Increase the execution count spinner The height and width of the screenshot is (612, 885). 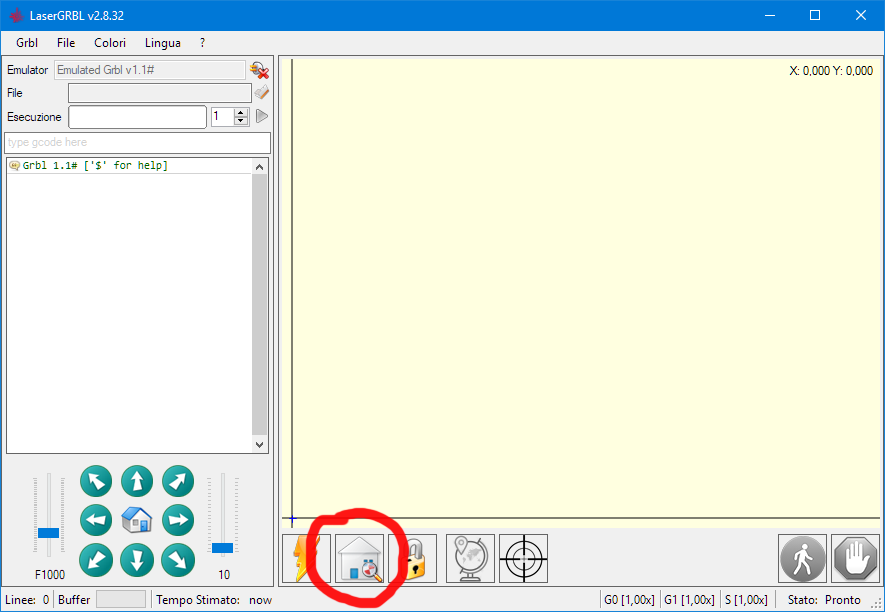click(x=240, y=112)
